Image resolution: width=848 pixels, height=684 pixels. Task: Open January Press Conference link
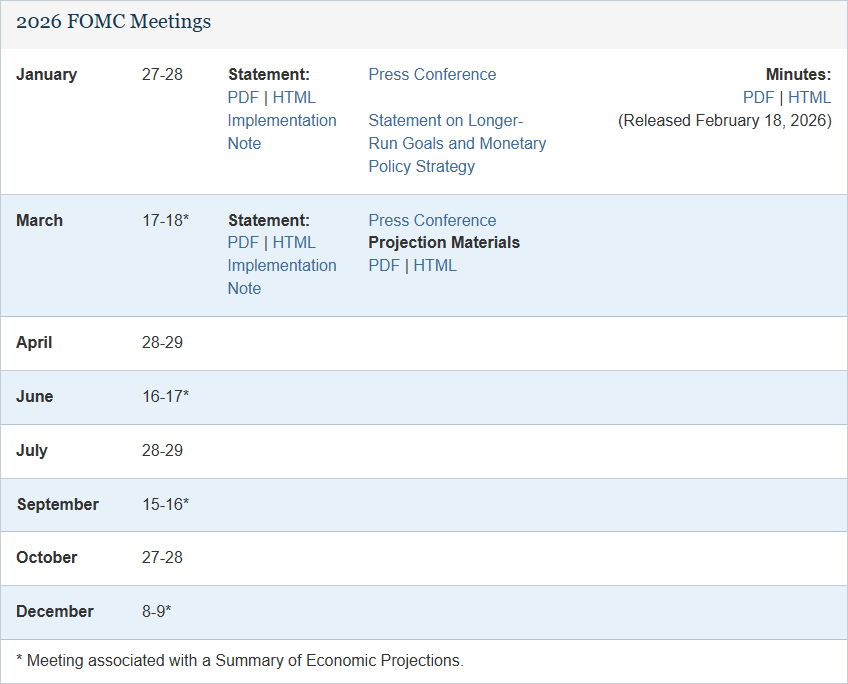point(432,75)
